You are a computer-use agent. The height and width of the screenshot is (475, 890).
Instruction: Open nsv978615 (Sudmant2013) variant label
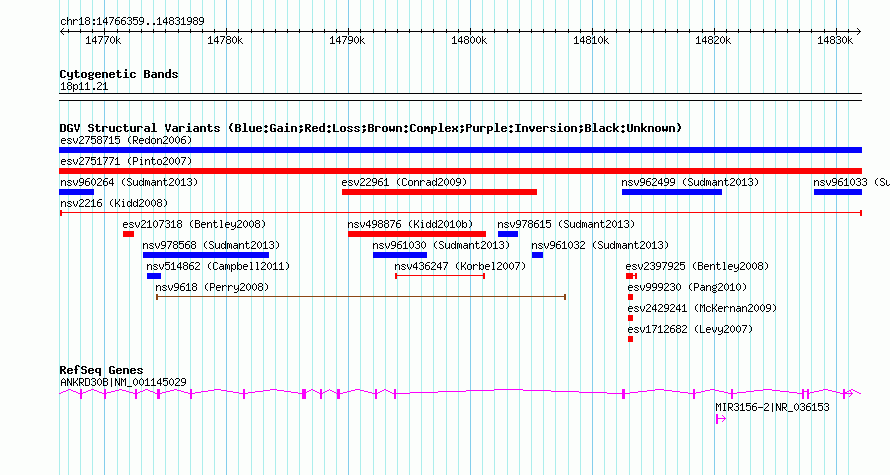tap(566, 224)
